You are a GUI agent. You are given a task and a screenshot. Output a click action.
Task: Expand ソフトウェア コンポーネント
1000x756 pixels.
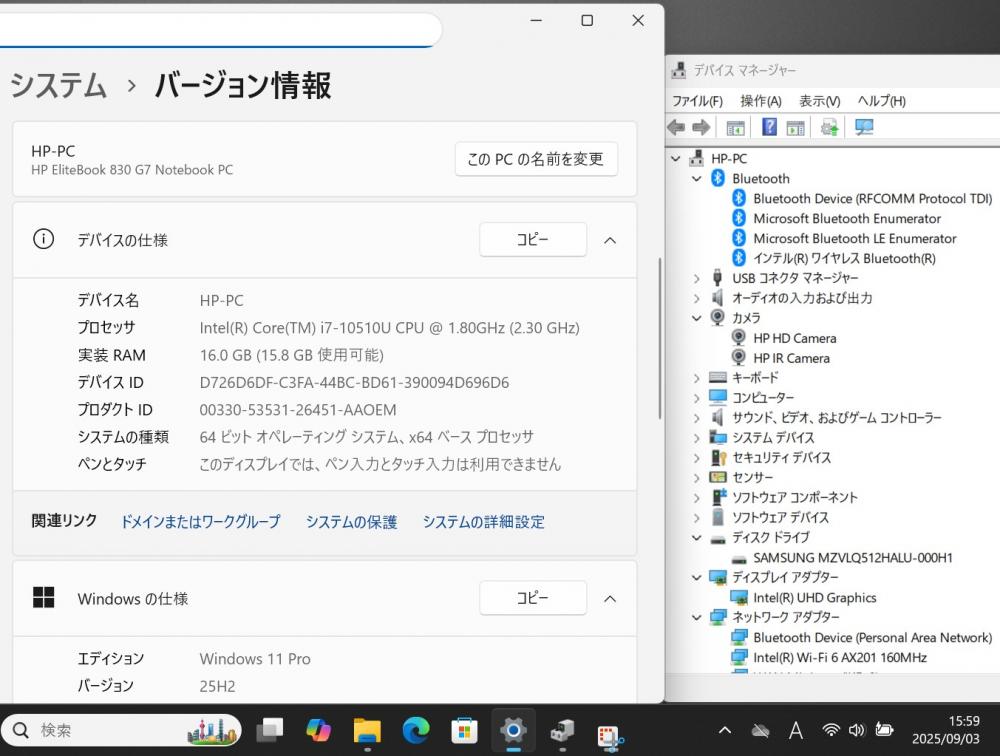(696, 498)
